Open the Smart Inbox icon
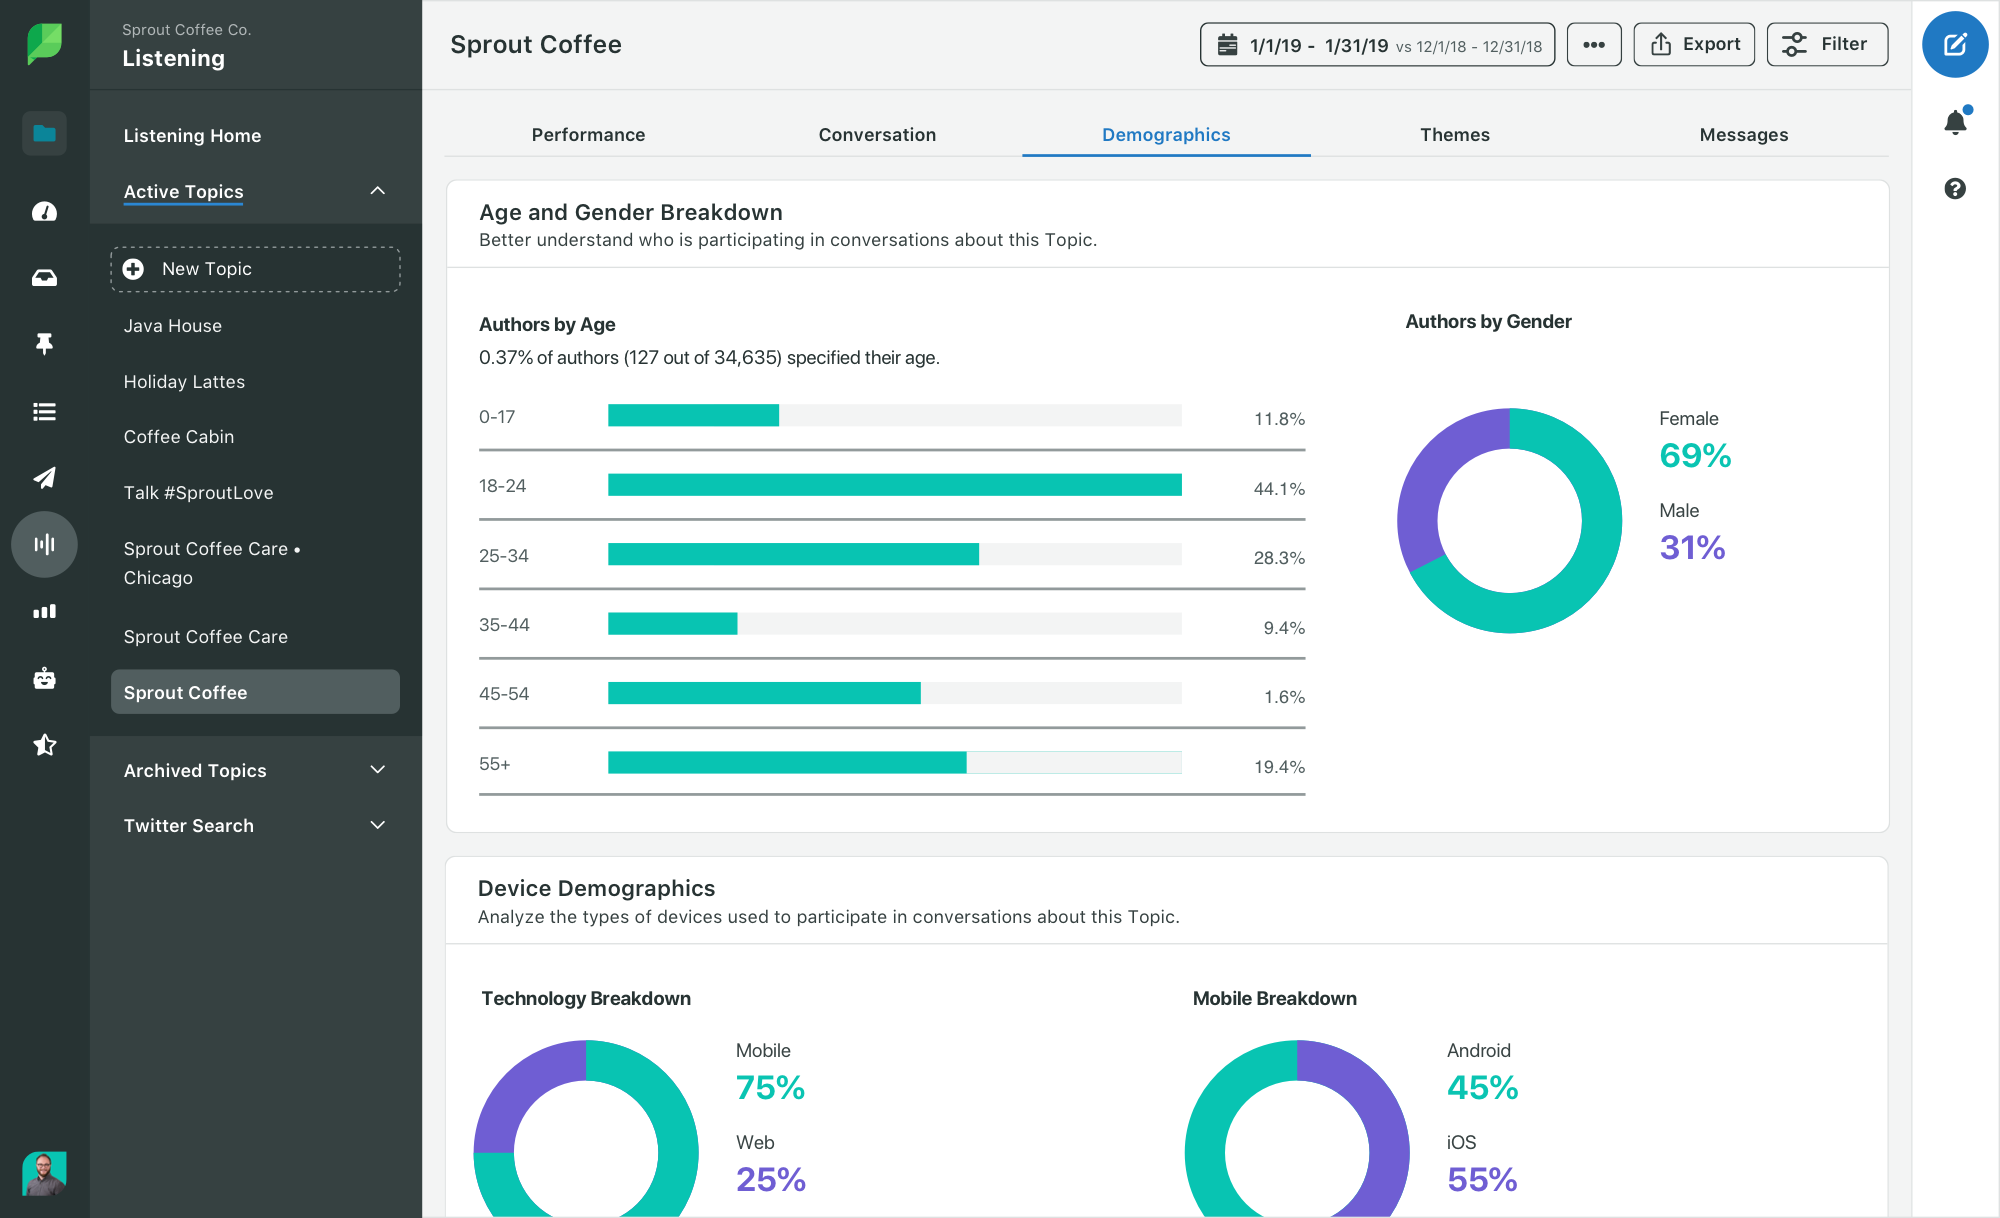The image size is (2000, 1218). pos(44,277)
